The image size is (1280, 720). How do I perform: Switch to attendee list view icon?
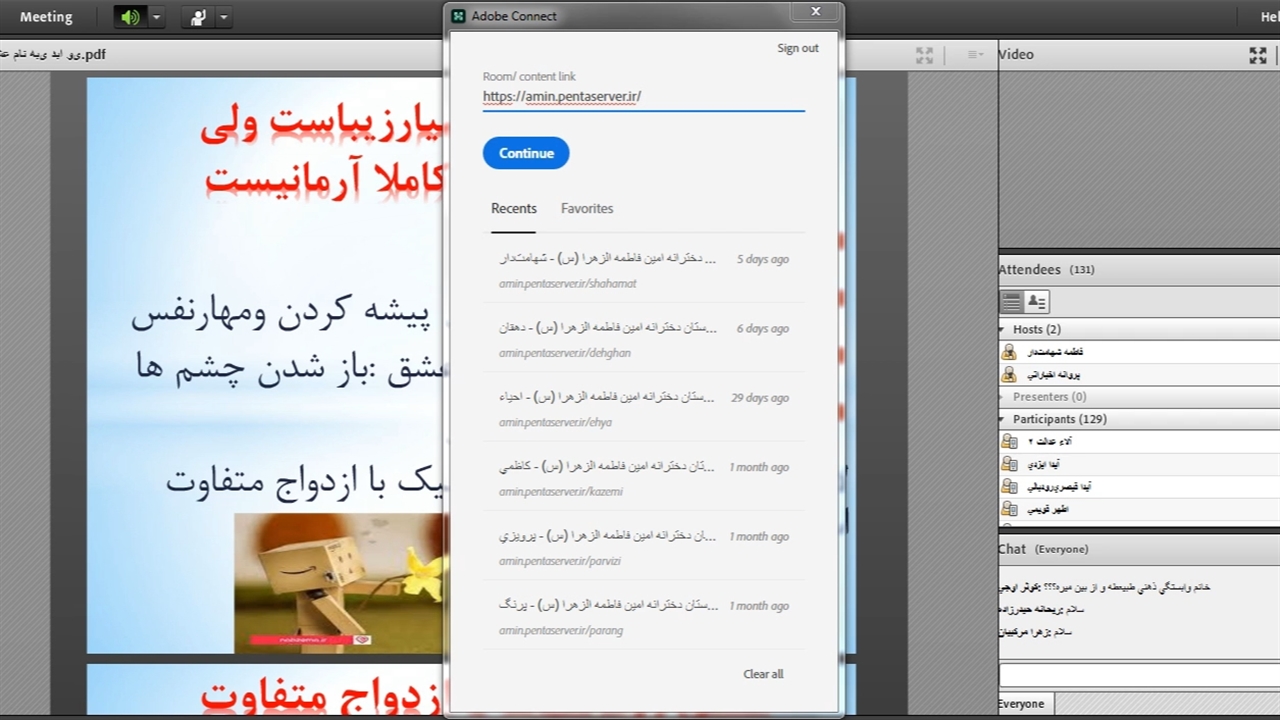[x=1012, y=301]
